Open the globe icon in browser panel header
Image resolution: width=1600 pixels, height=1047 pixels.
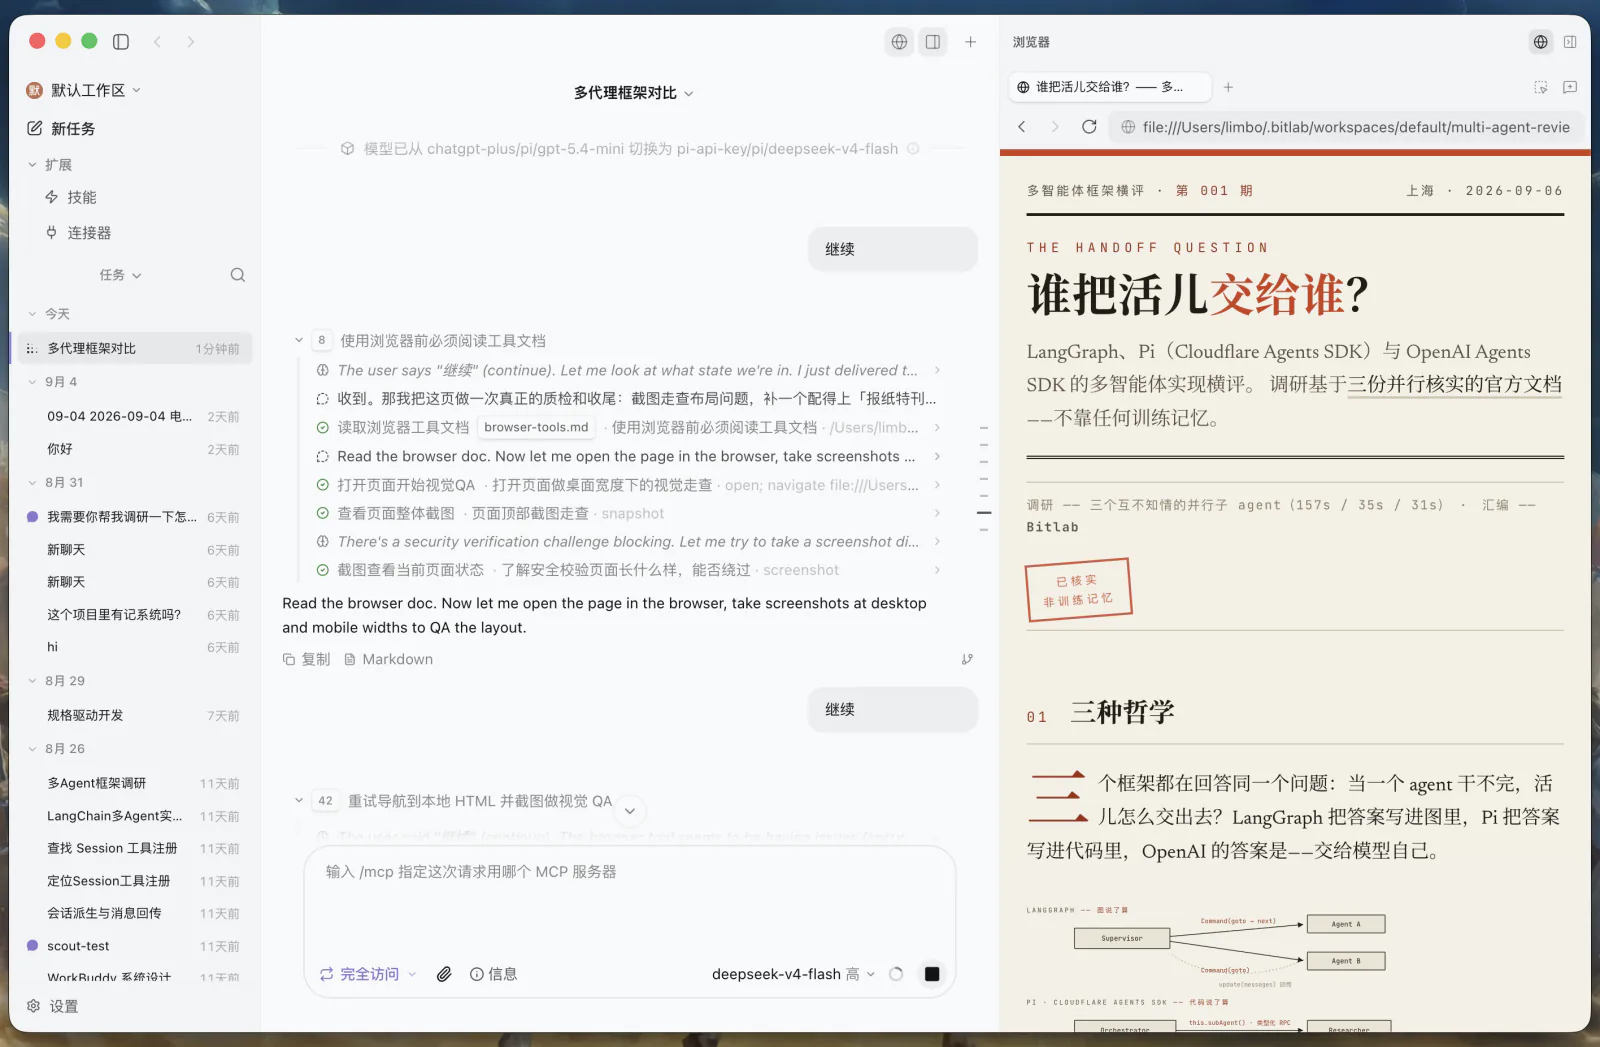tap(1540, 42)
